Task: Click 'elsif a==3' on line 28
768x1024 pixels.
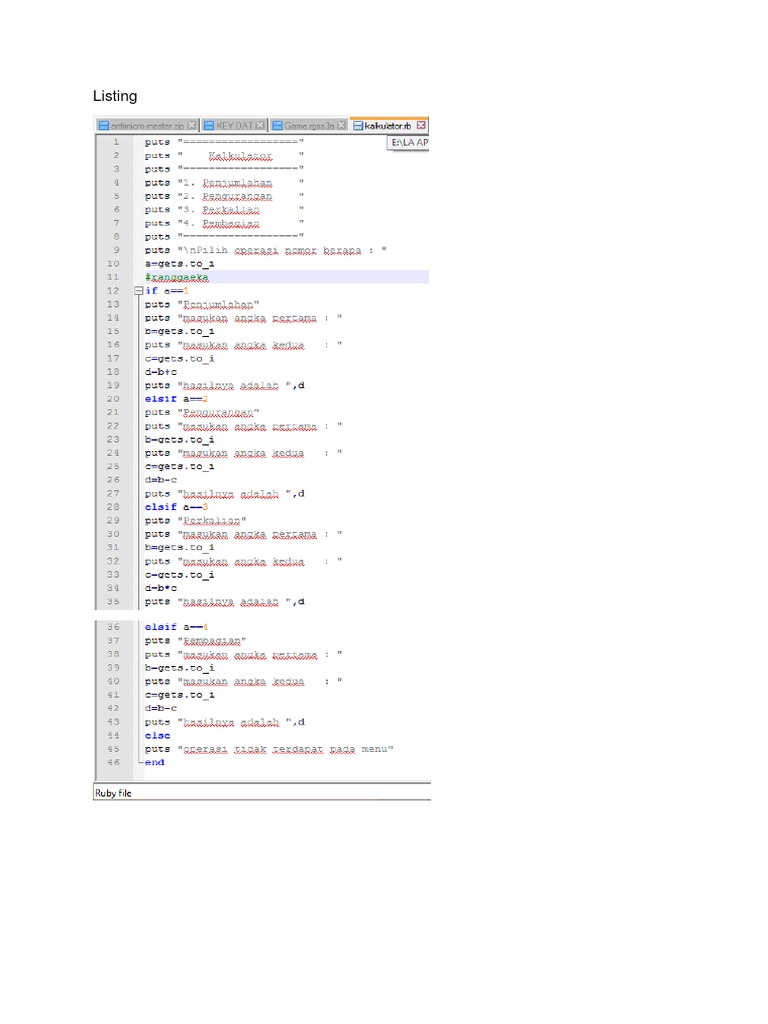Action: tap(176, 507)
